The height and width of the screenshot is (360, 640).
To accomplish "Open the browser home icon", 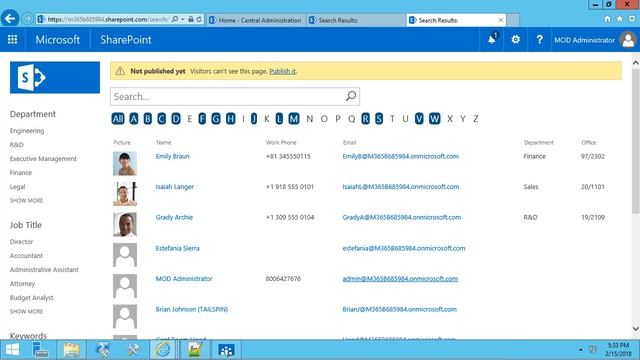I will coord(607,19).
